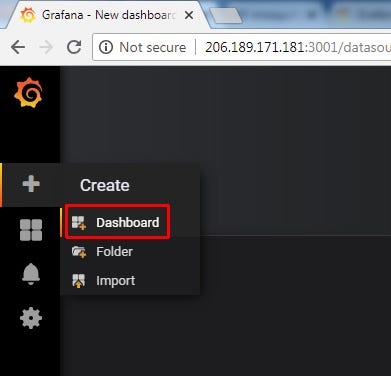Open the Configuration gear icon
The width and height of the screenshot is (391, 376).
coord(31,318)
